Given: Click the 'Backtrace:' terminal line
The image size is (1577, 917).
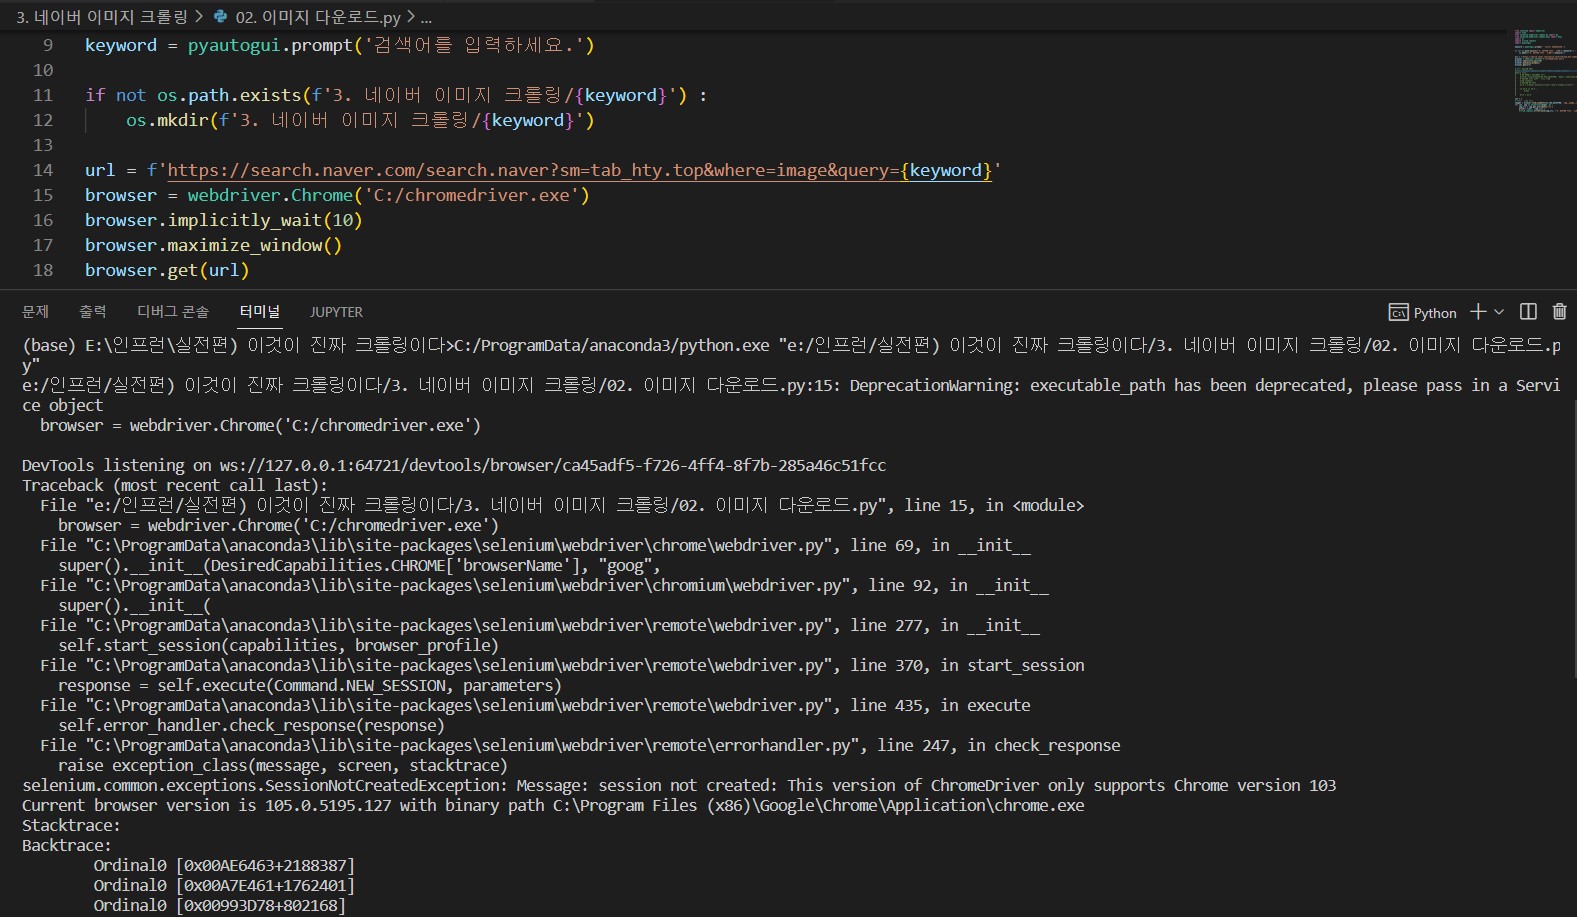Looking at the screenshot, I should coord(67,845).
